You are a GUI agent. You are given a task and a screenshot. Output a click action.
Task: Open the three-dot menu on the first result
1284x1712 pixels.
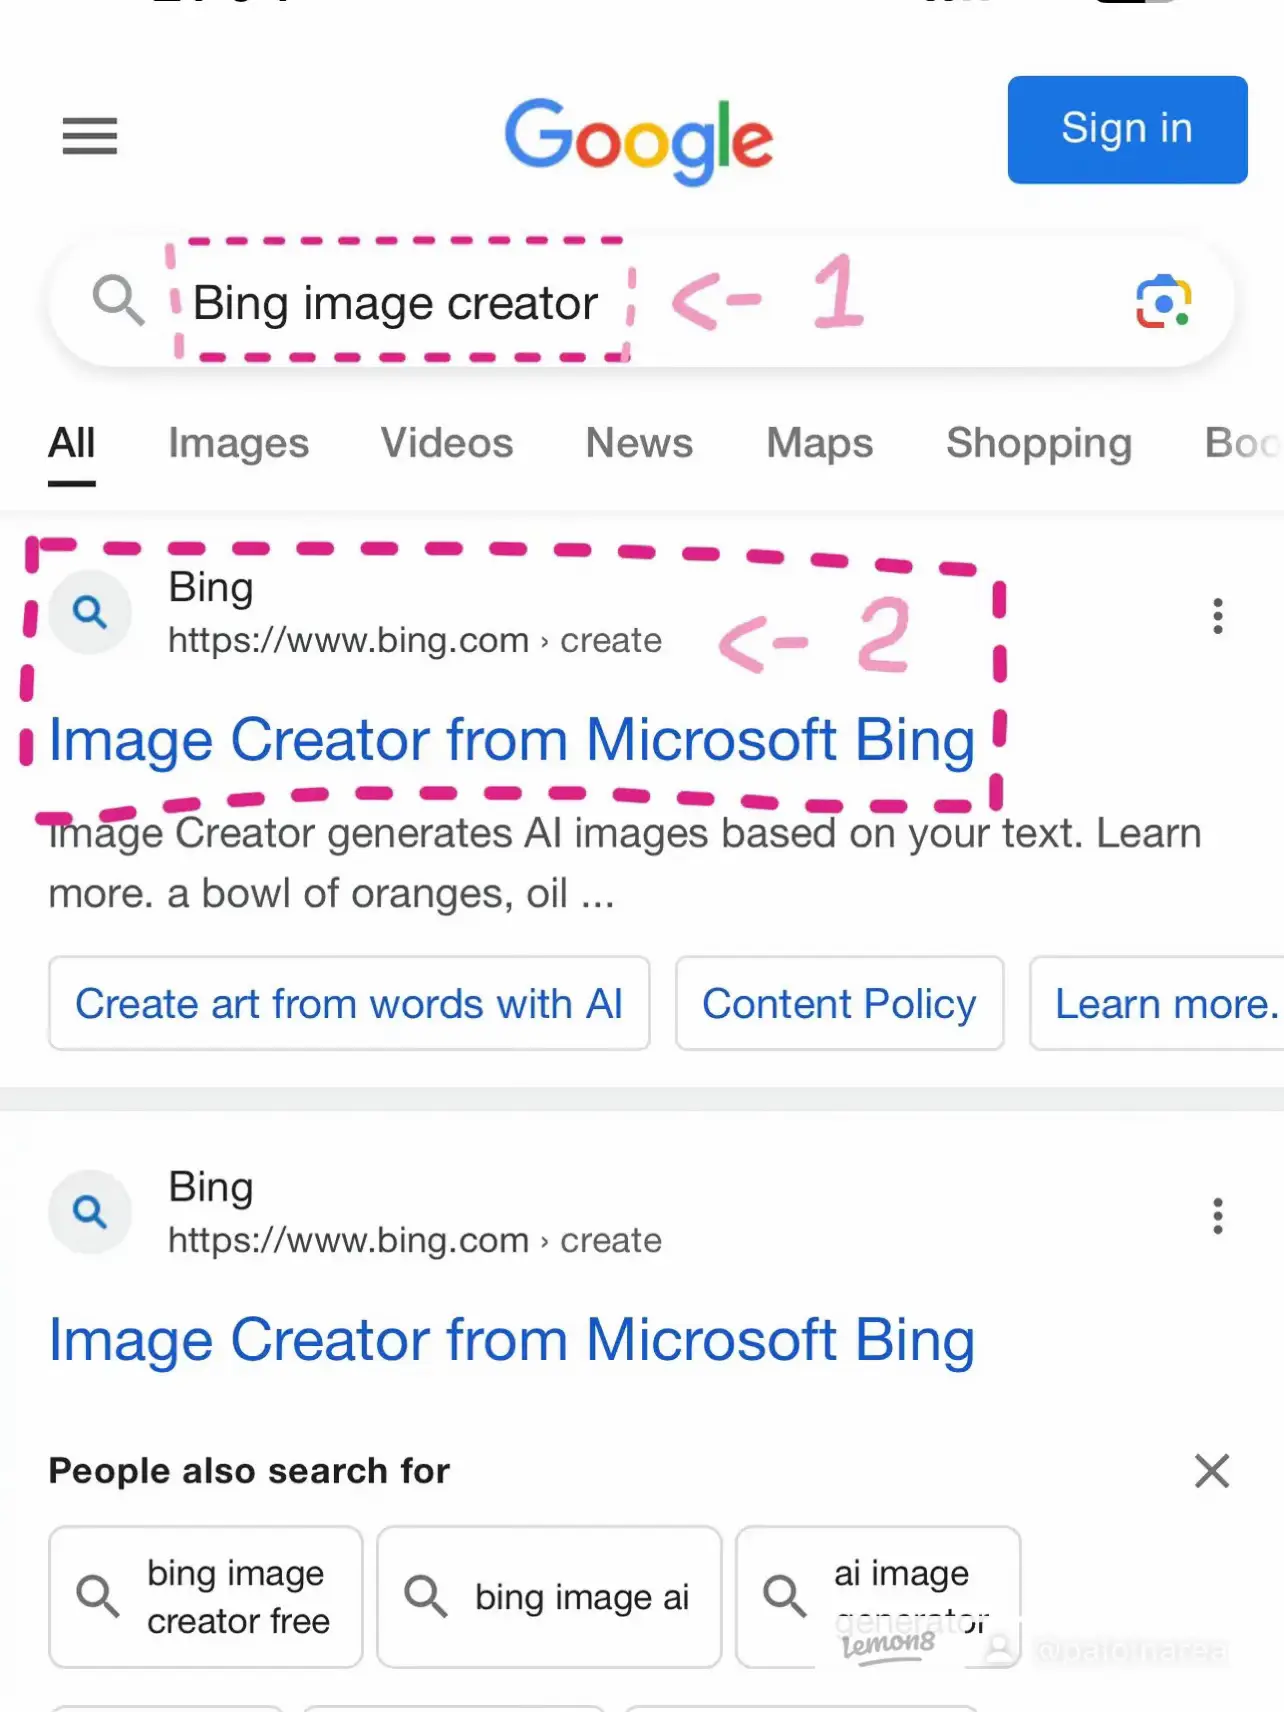(1217, 618)
